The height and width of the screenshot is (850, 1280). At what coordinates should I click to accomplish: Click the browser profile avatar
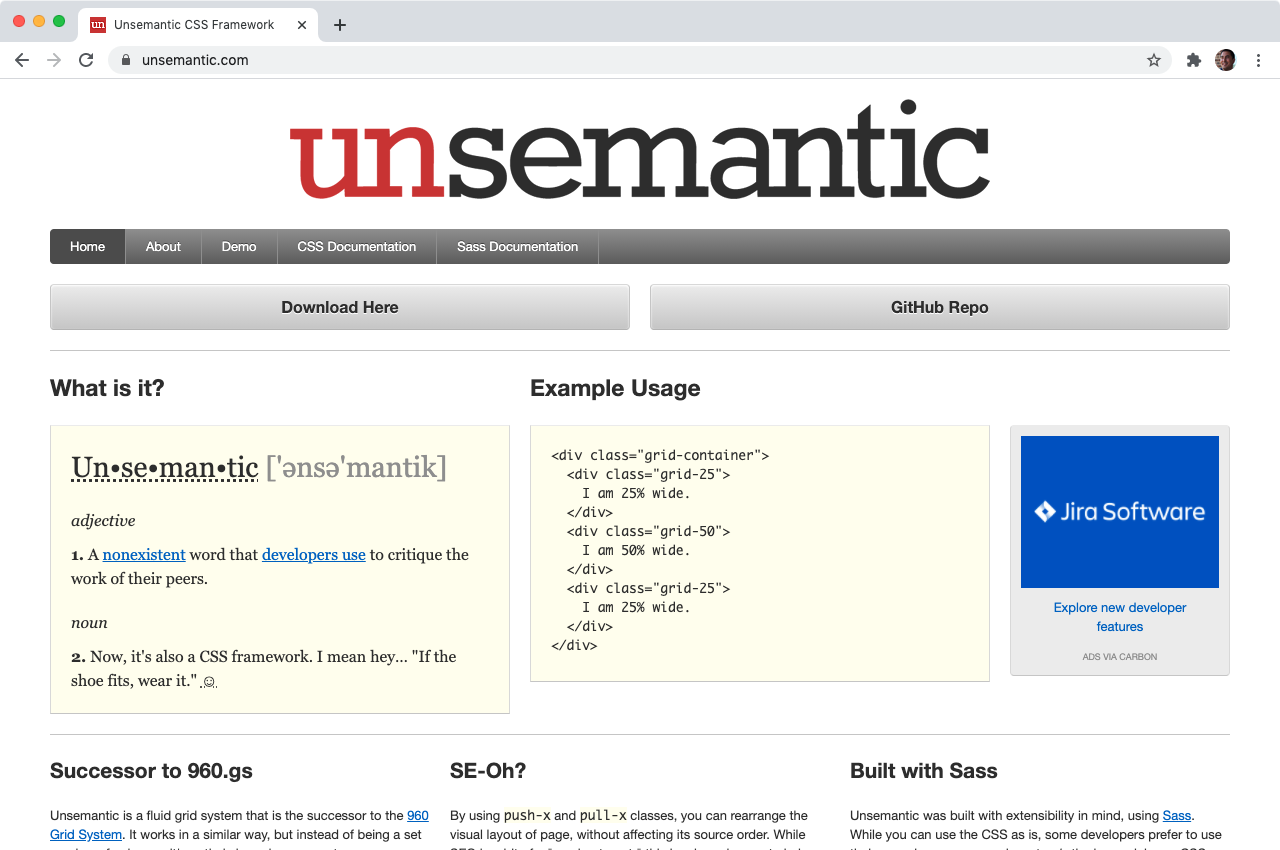click(x=1225, y=60)
